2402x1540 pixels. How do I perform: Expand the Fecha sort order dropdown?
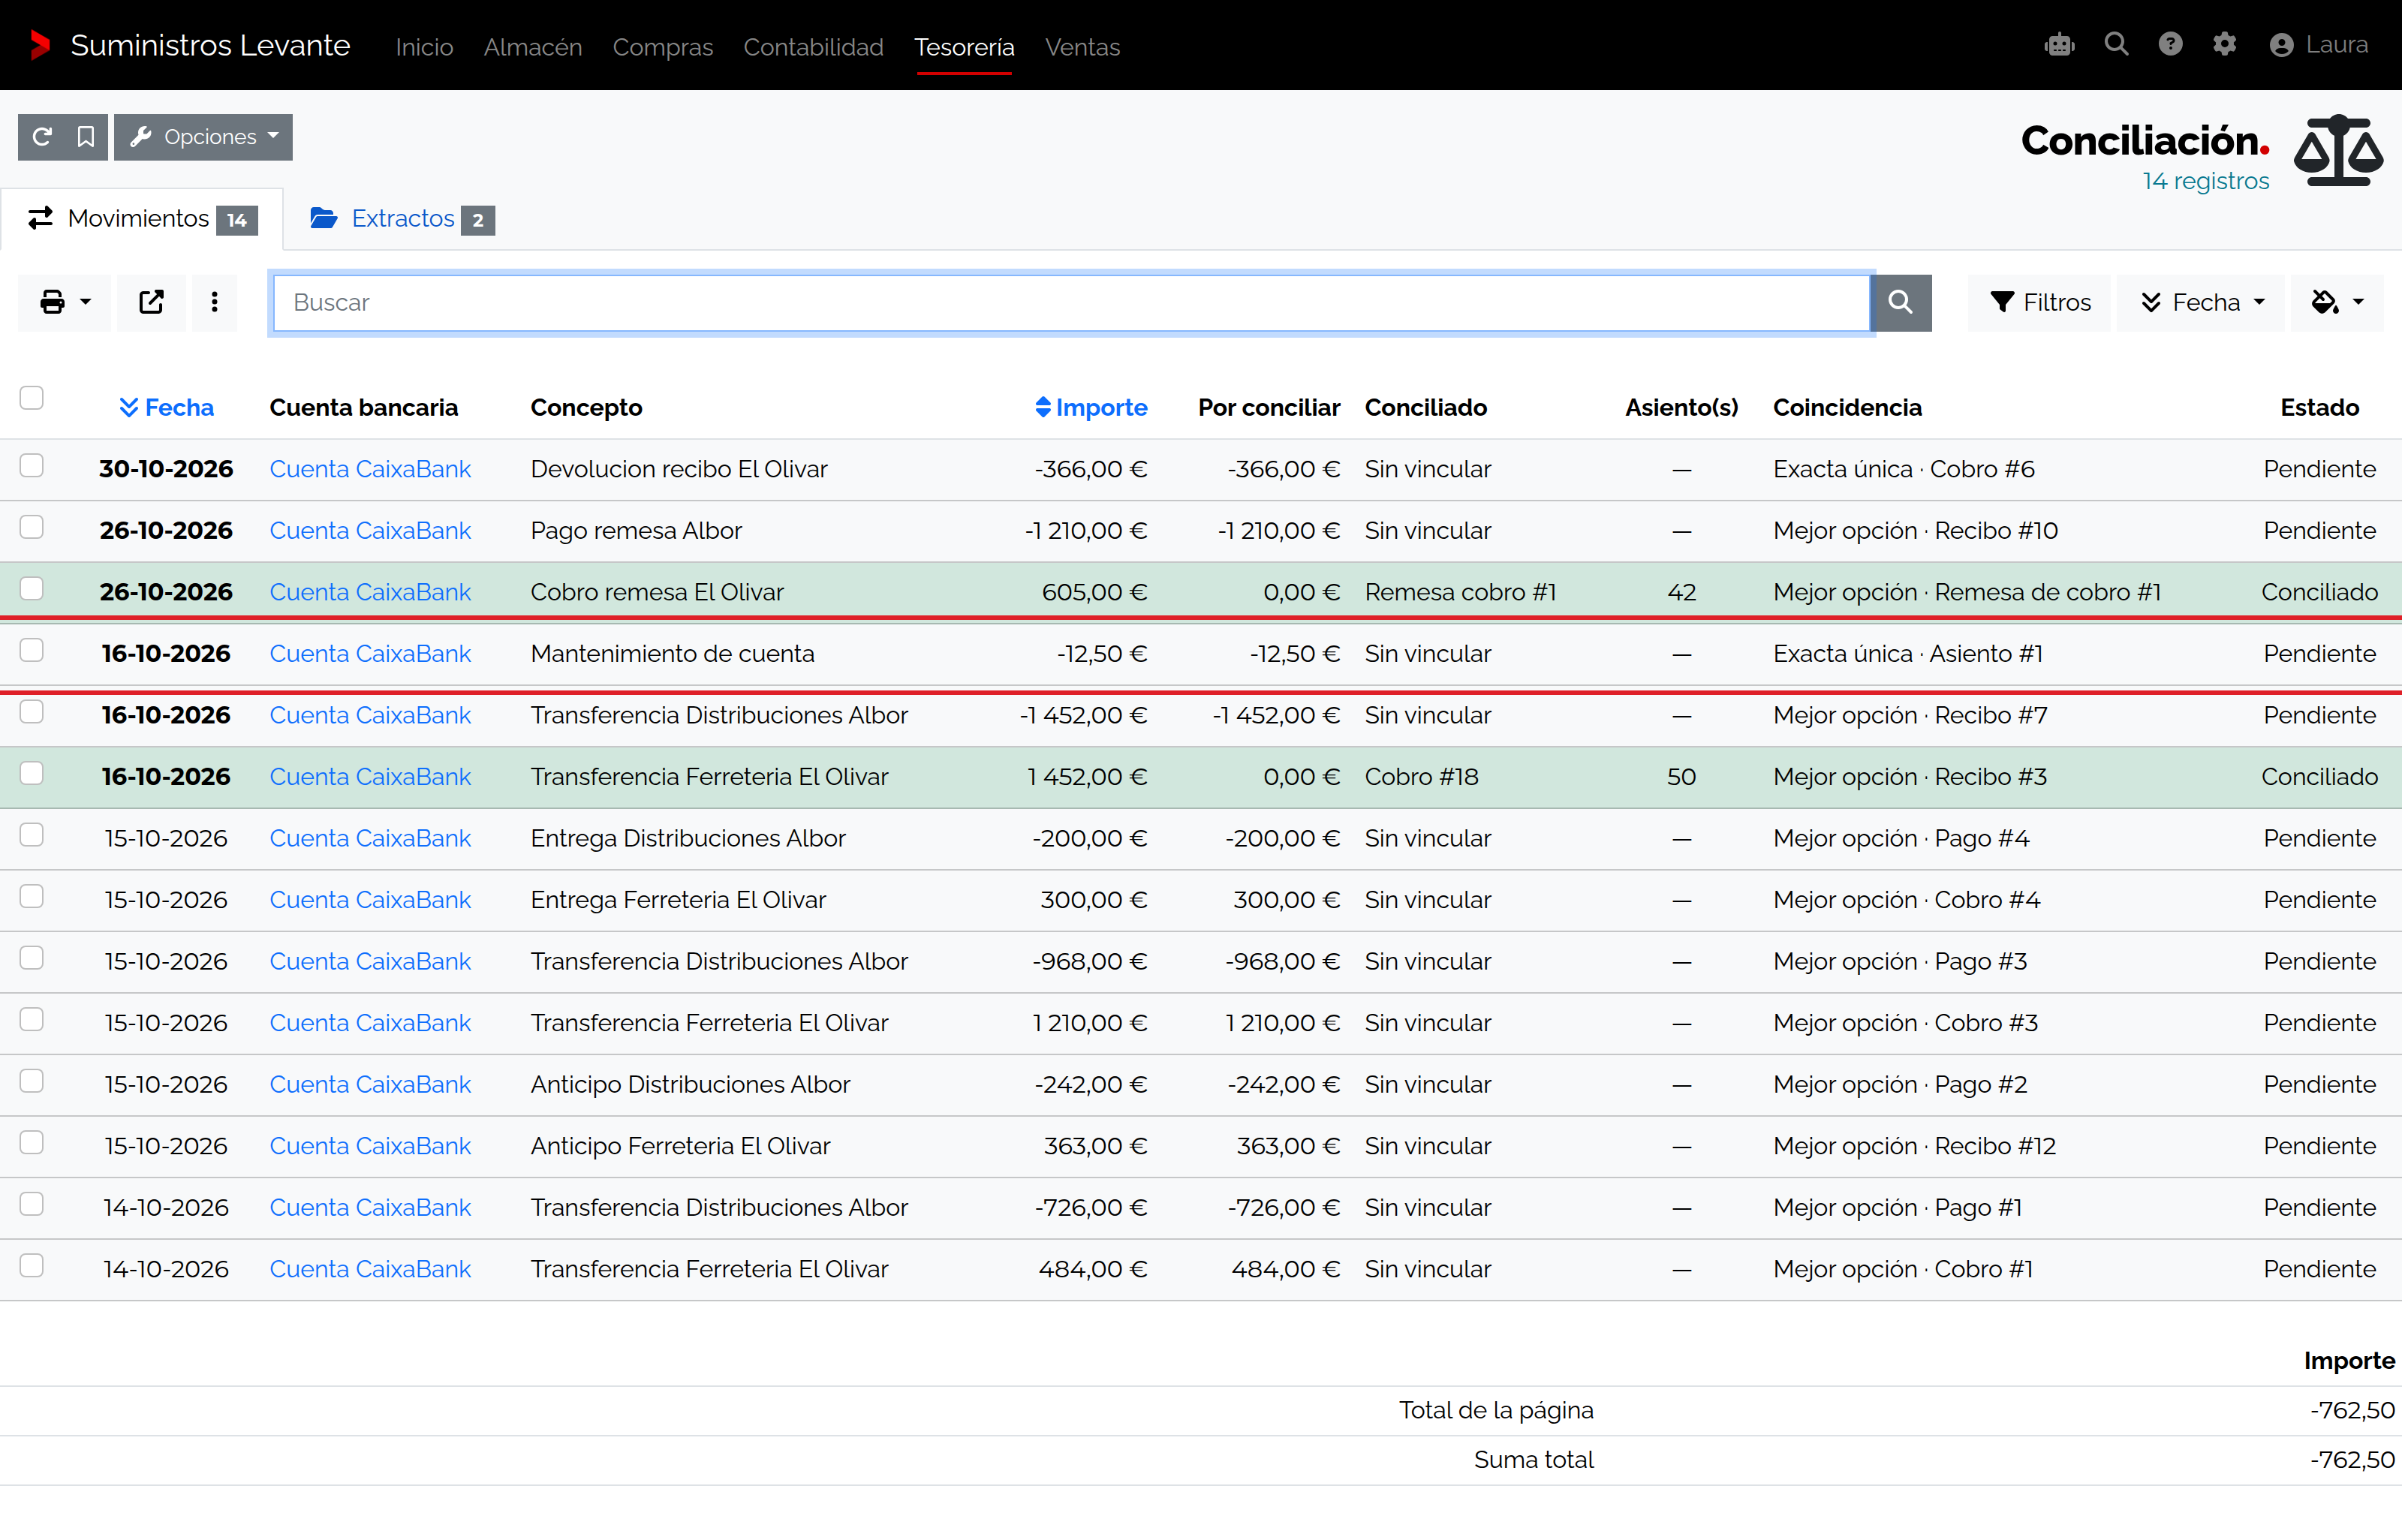(2201, 302)
